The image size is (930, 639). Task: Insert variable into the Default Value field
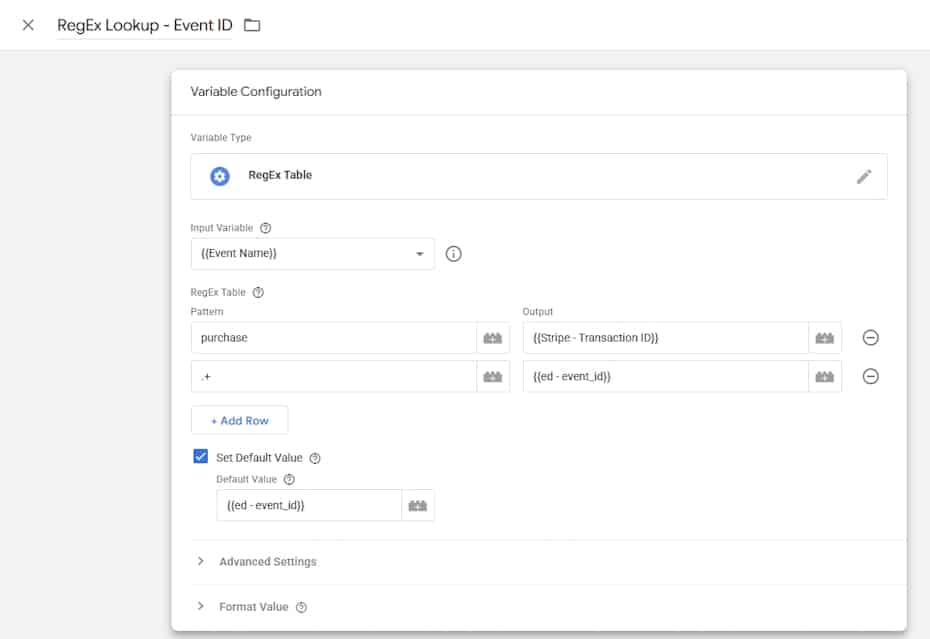tap(418, 506)
